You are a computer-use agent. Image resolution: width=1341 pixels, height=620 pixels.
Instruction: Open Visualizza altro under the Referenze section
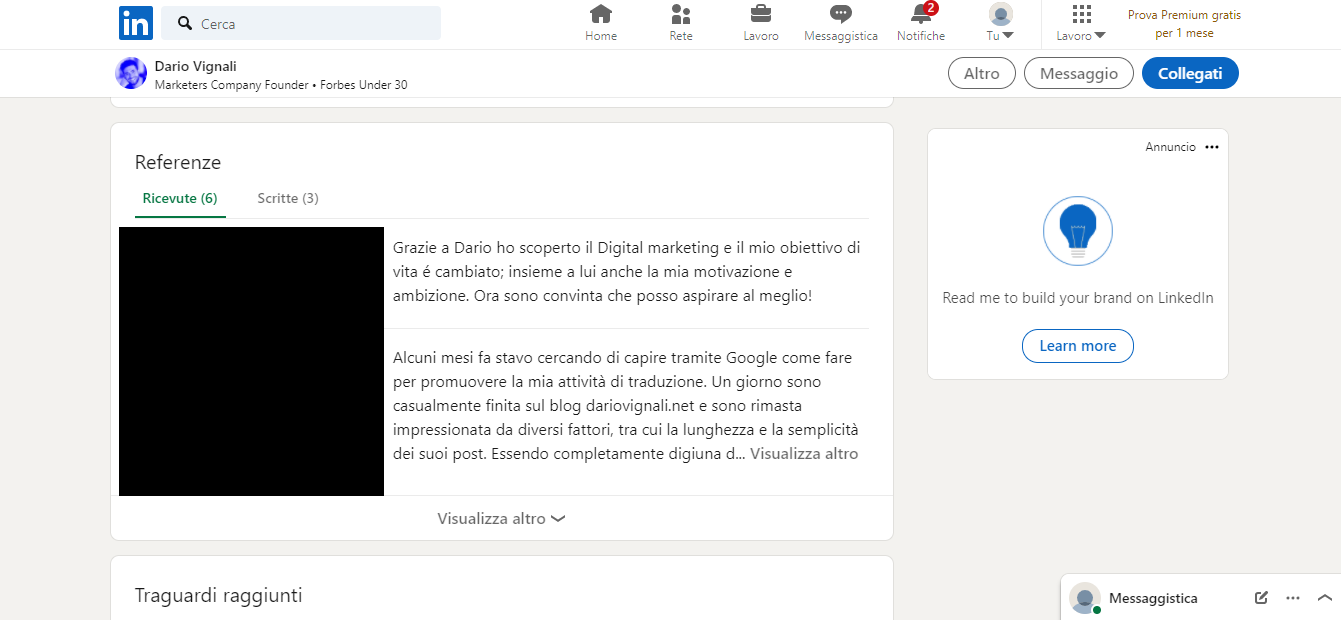pos(501,518)
